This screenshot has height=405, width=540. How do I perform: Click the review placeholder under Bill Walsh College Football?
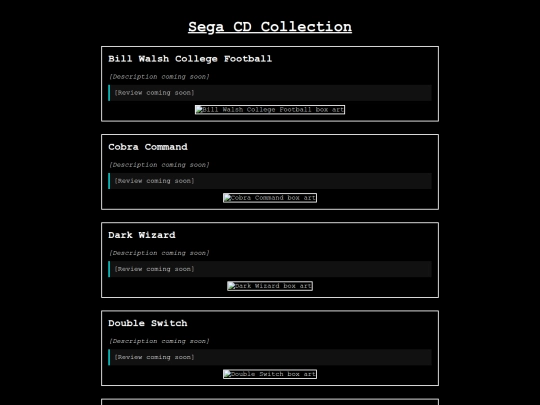click(270, 93)
